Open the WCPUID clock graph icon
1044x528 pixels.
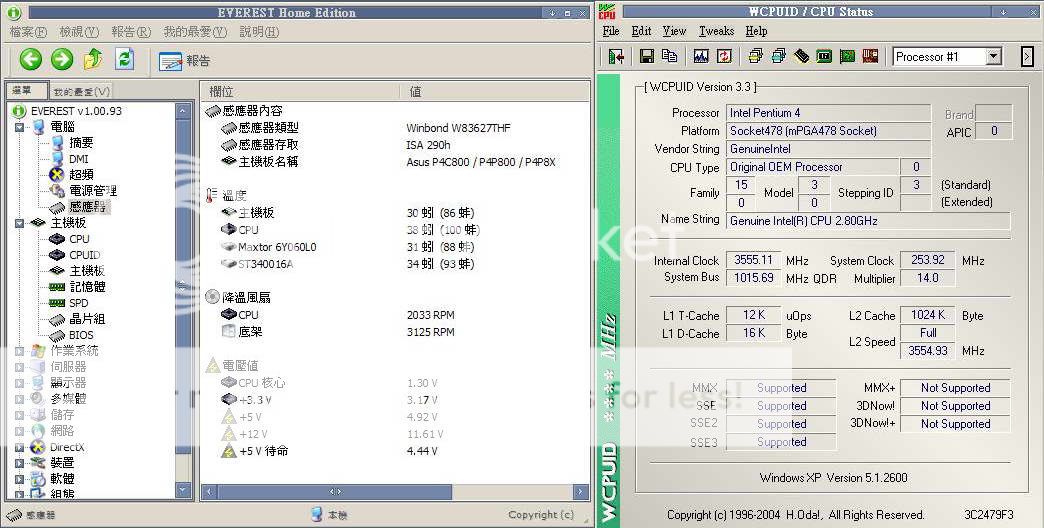[702, 56]
